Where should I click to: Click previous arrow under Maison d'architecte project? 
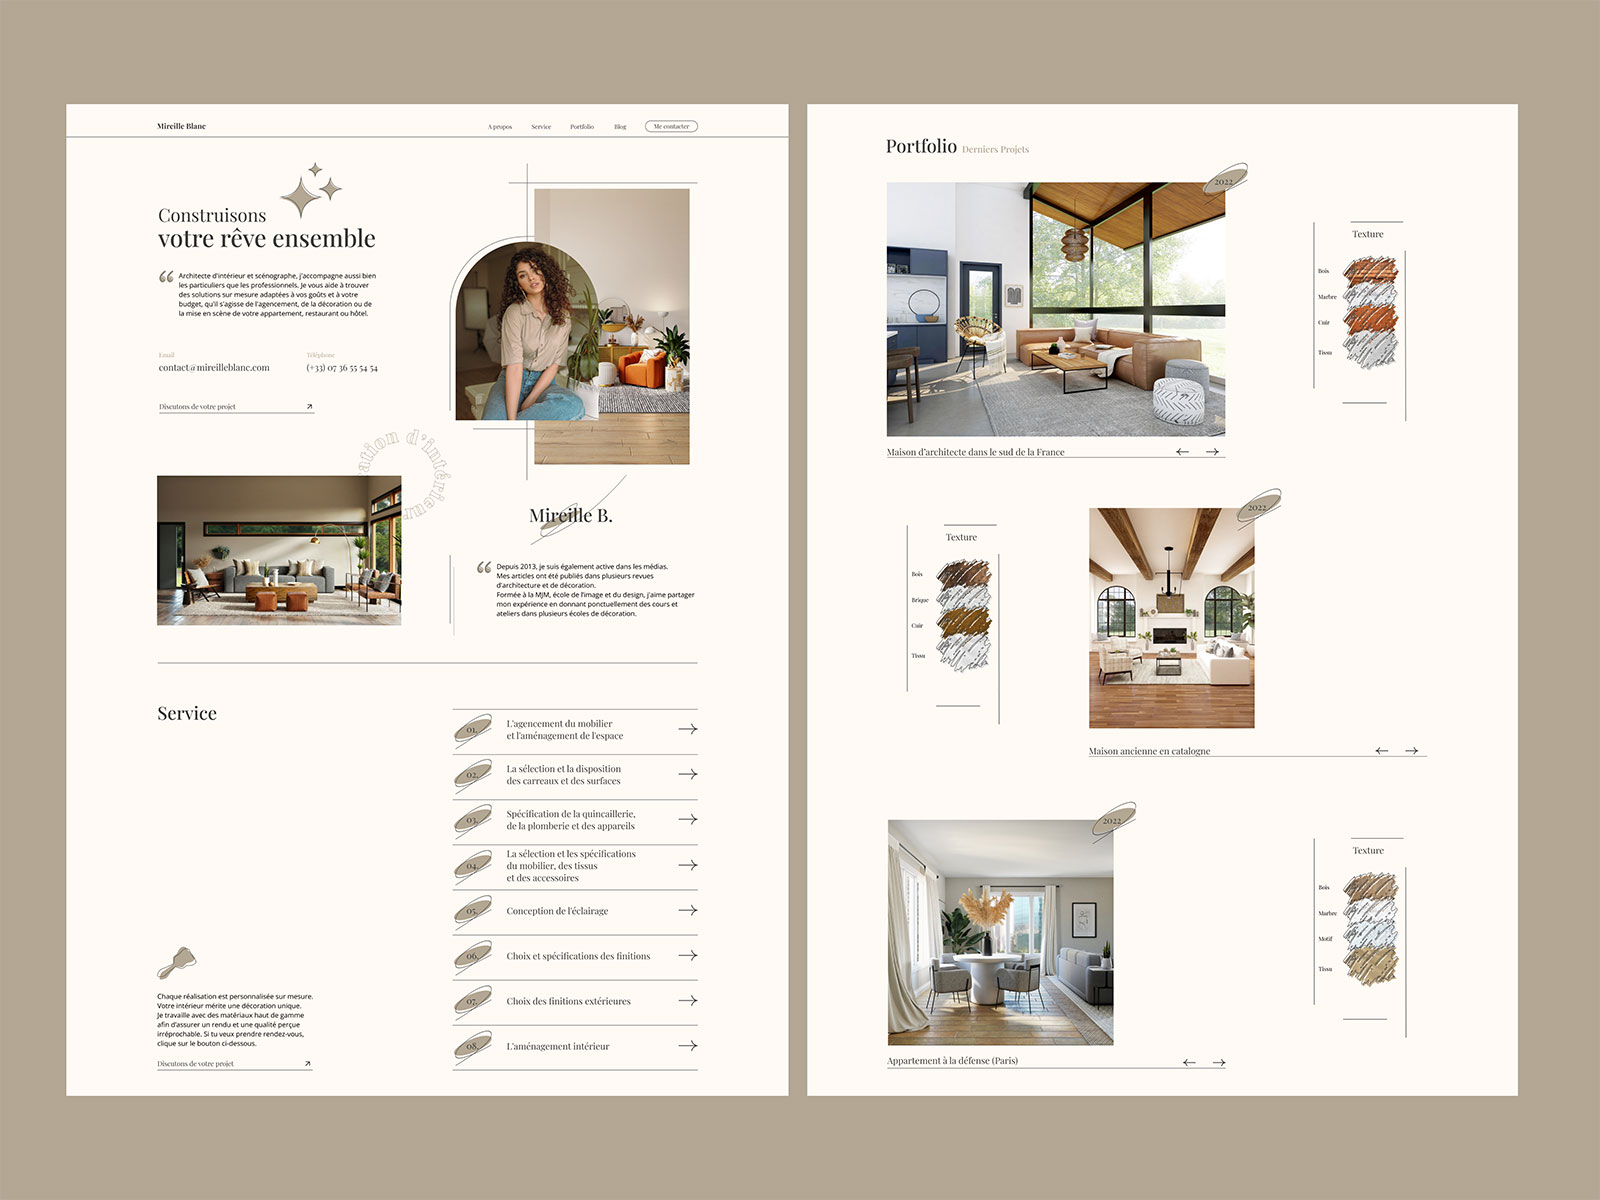coord(1182,452)
